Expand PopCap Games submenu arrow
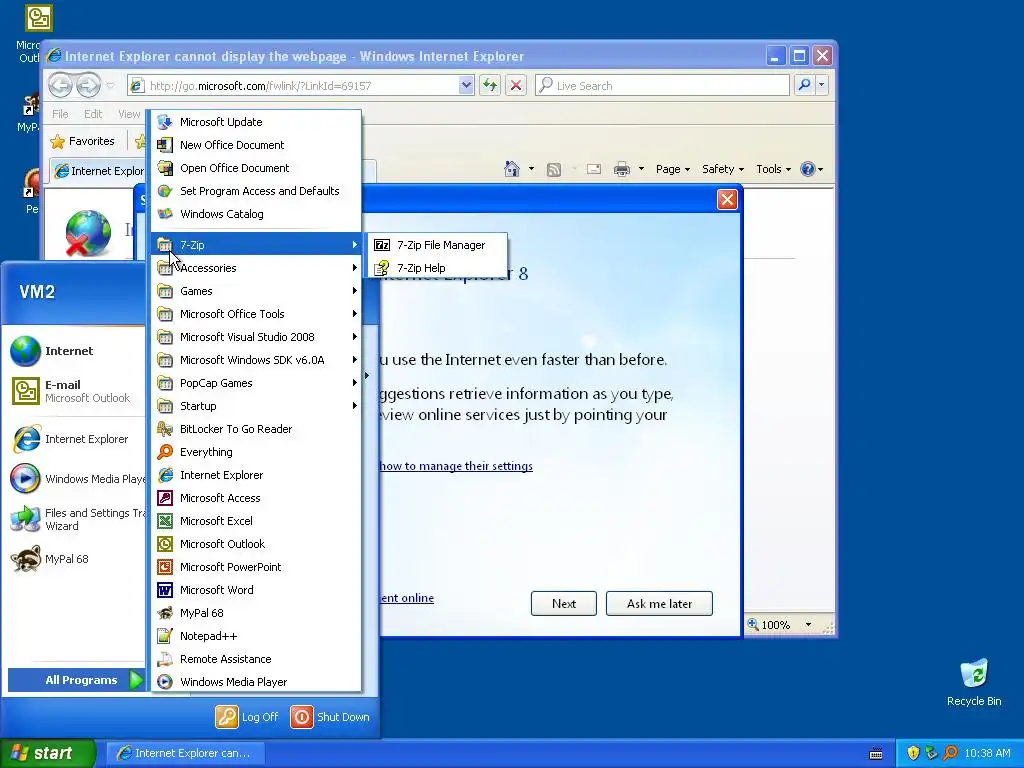 click(x=355, y=383)
